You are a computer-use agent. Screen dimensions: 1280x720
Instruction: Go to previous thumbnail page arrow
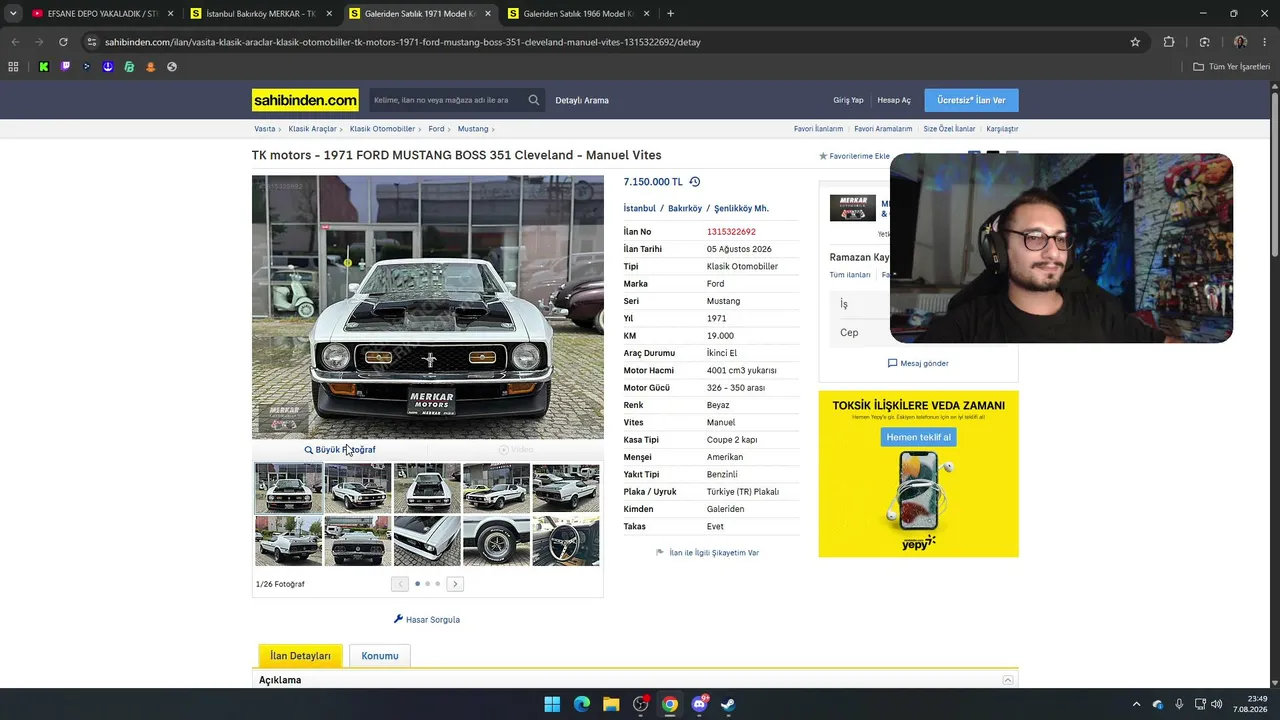tap(400, 584)
